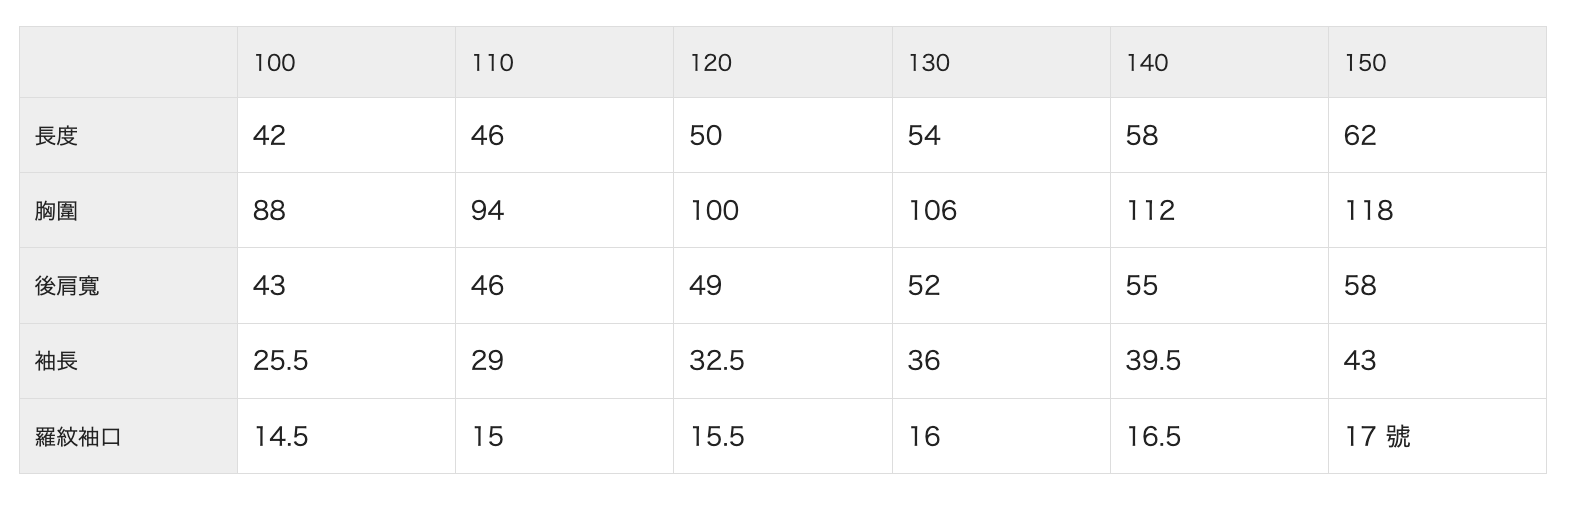1576x516 pixels.
Task: Select the 長度 row label
Action: pos(56,136)
